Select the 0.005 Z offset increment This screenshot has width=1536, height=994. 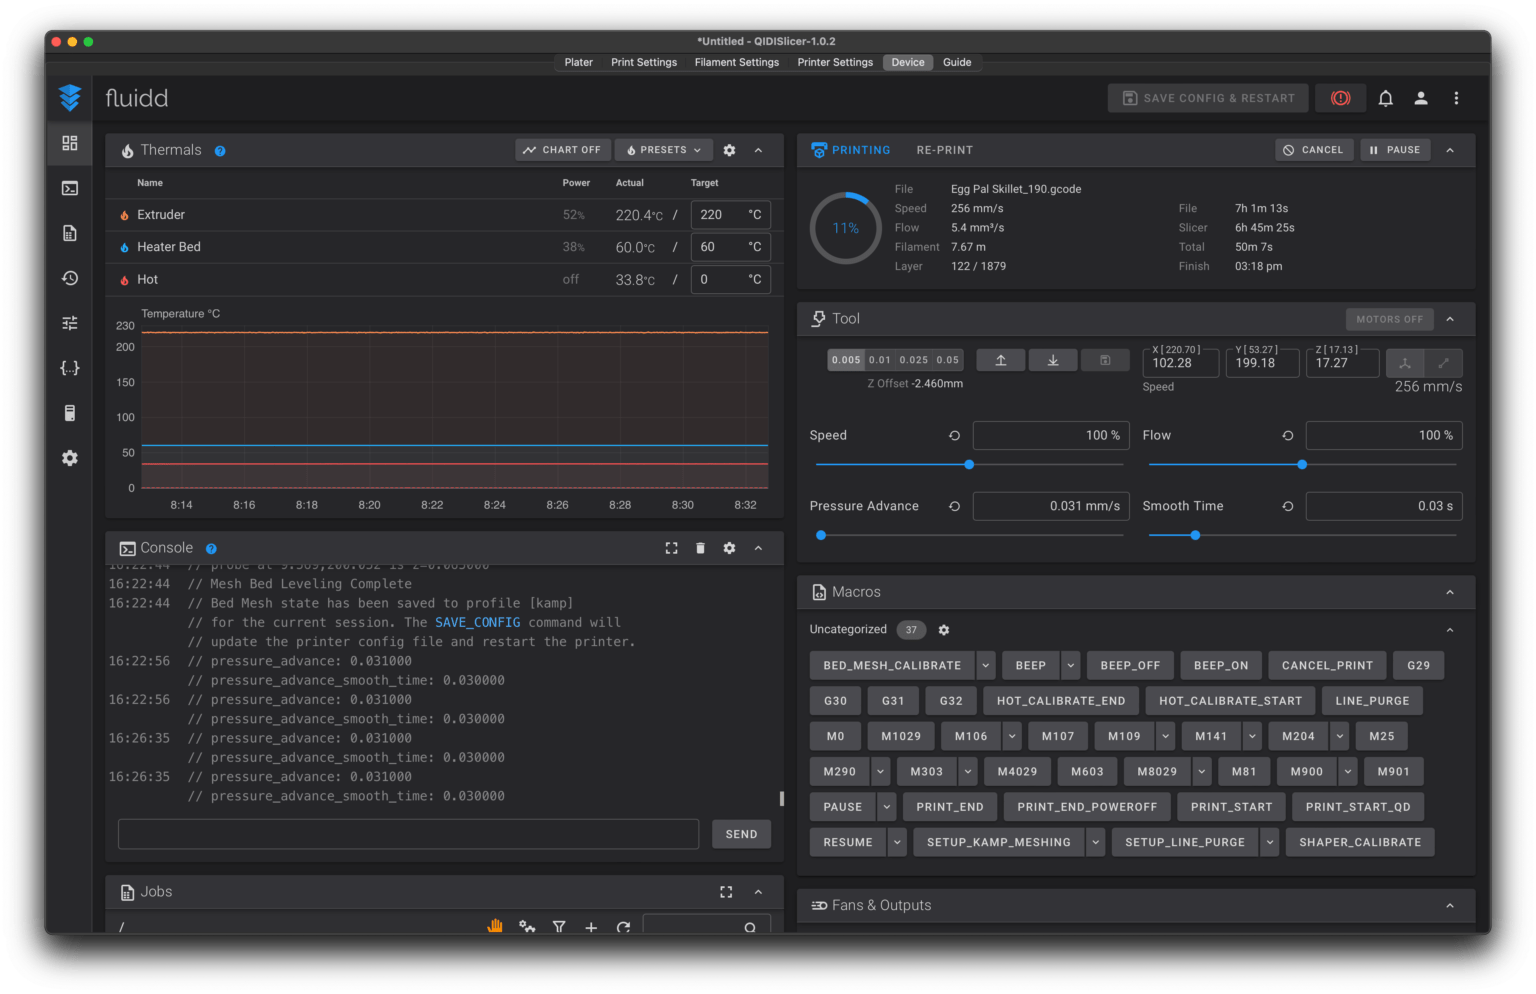click(846, 360)
